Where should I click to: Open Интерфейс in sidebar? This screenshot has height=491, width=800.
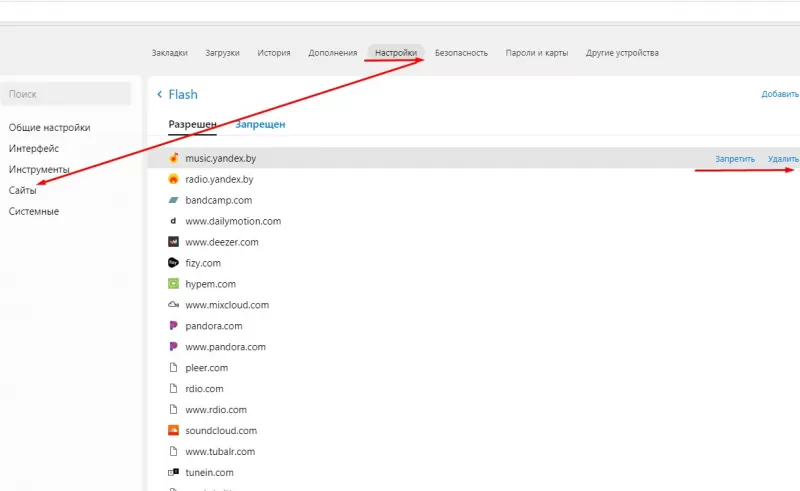point(34,149)
